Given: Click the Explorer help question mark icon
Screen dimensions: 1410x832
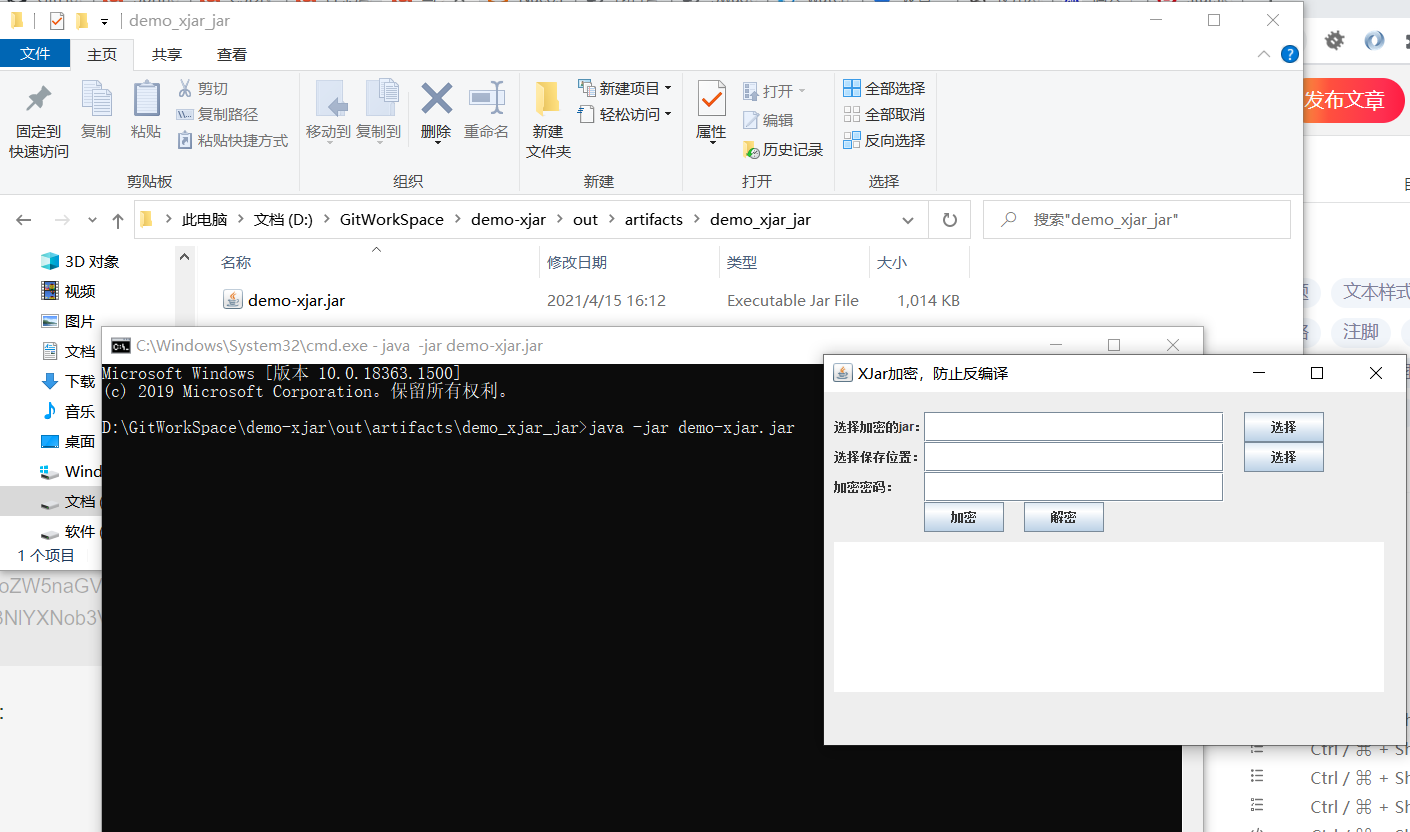Looking at the screenshot, I should pos(1290,54).
